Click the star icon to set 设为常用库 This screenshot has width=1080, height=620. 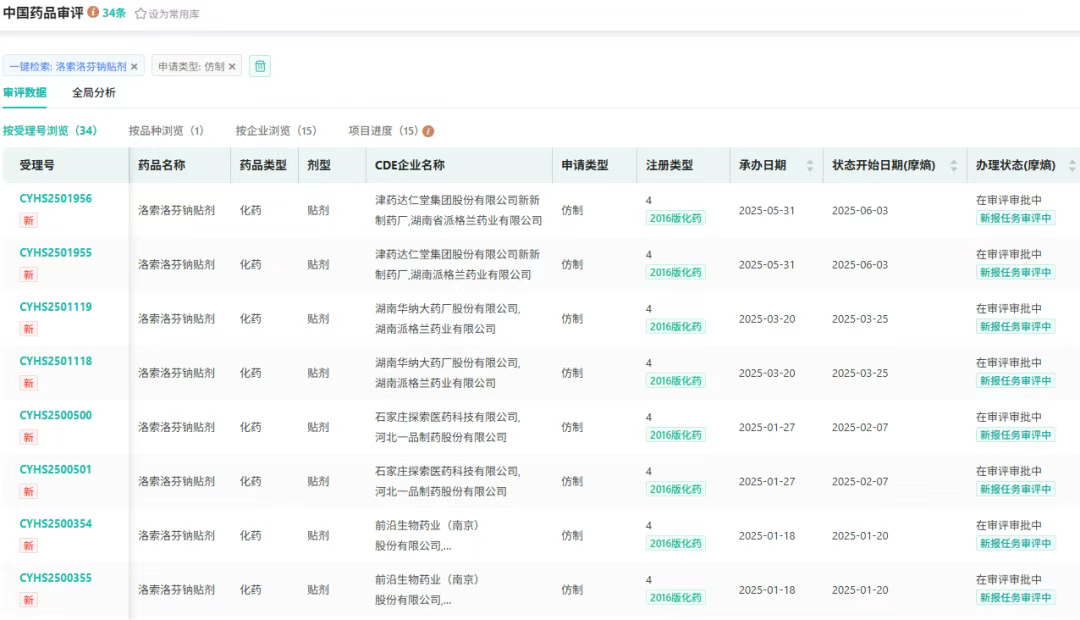click(x=141, y=14)
